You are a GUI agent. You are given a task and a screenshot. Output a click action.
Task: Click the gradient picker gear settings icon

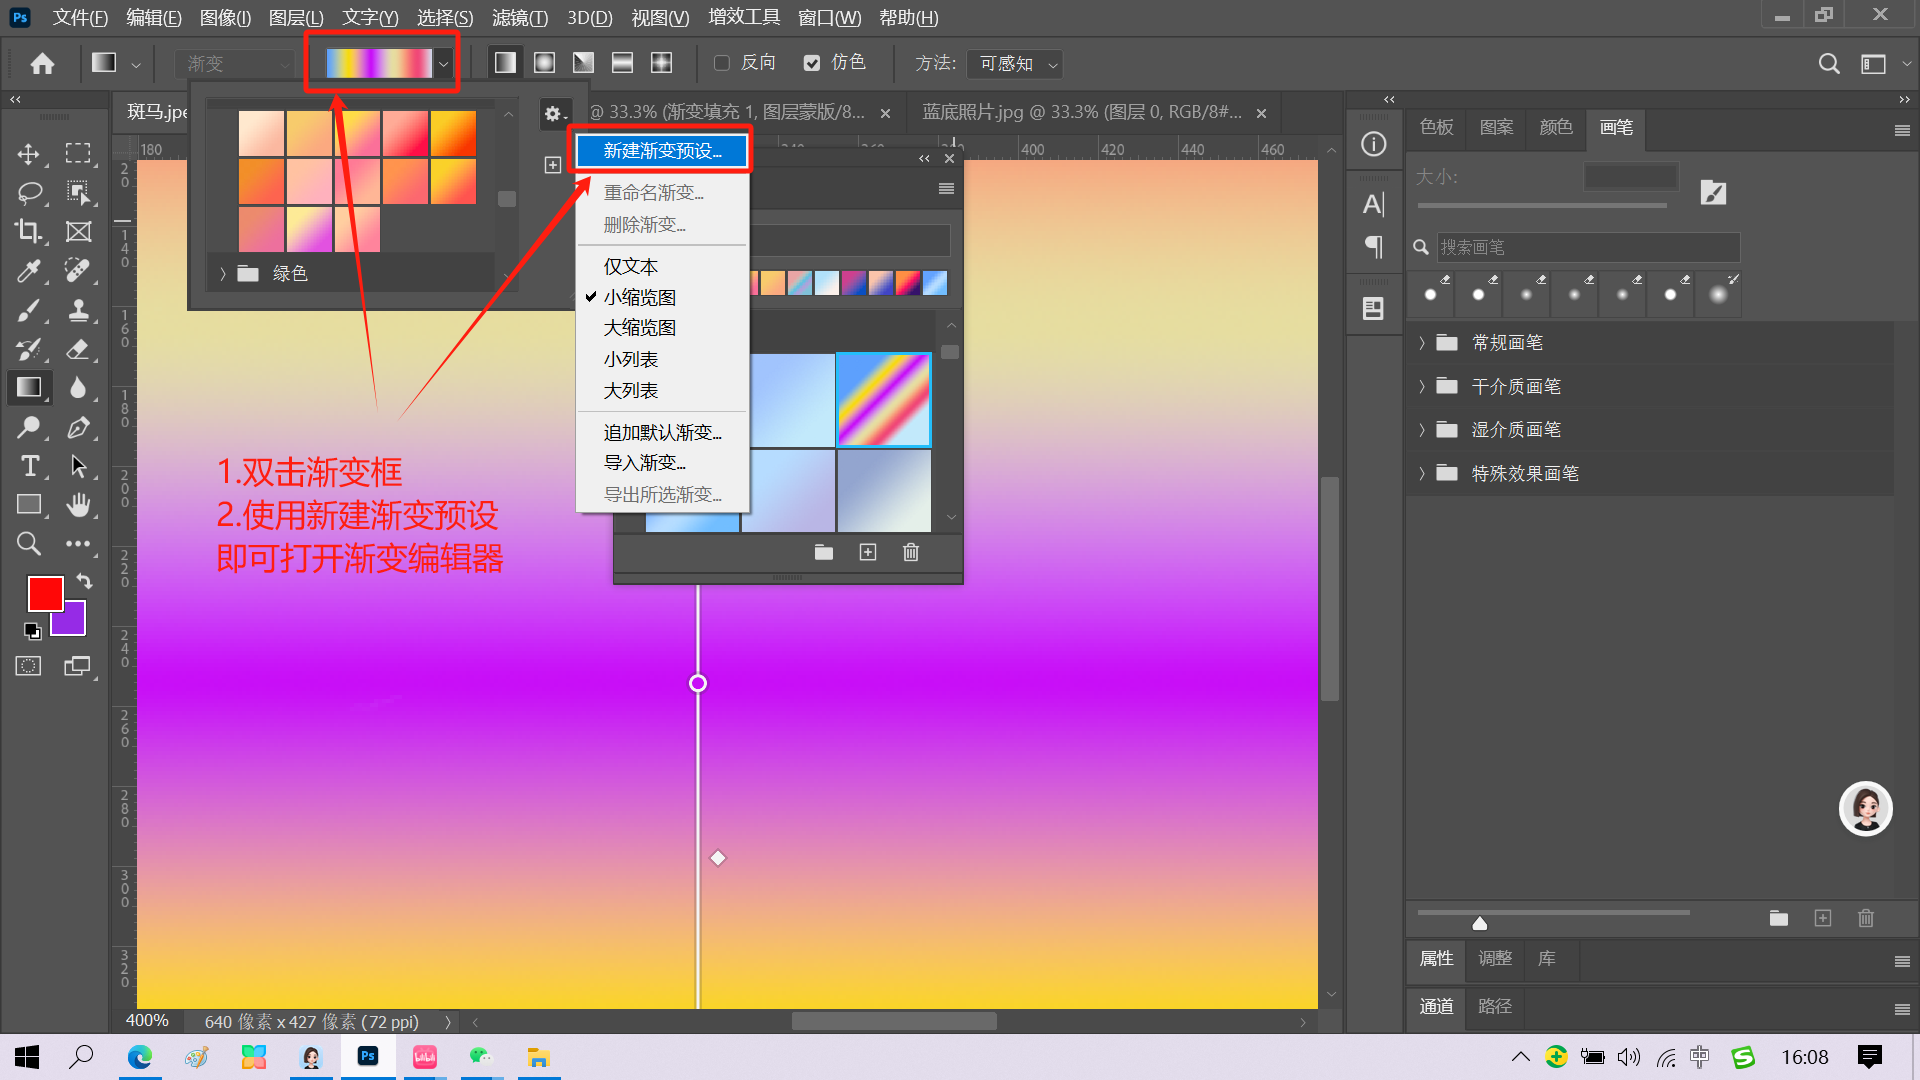point(553,114)
